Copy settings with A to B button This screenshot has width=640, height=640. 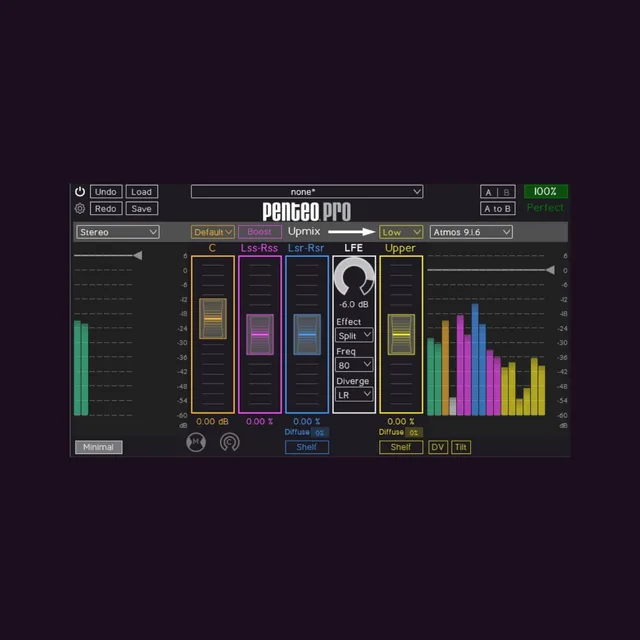coord(498,209)
